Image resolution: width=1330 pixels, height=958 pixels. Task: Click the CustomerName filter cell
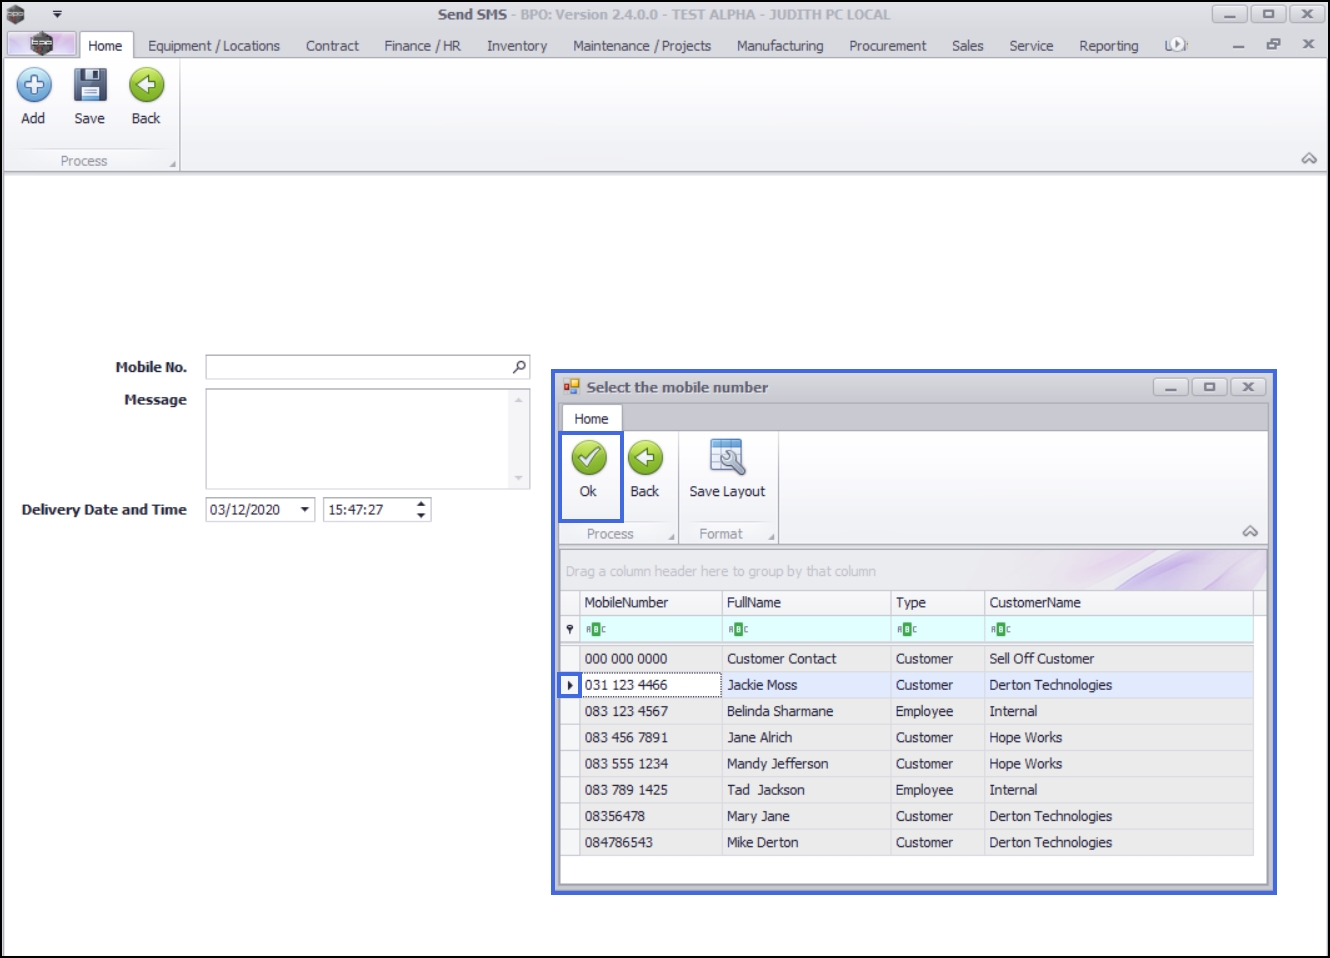tap(1119, 629)
